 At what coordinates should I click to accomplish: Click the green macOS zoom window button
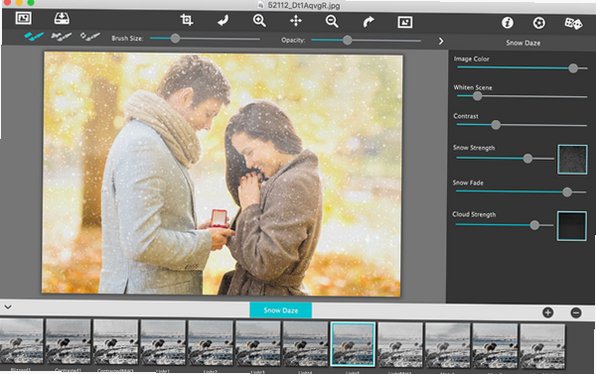pyautogui.click(x=31, y=2)
